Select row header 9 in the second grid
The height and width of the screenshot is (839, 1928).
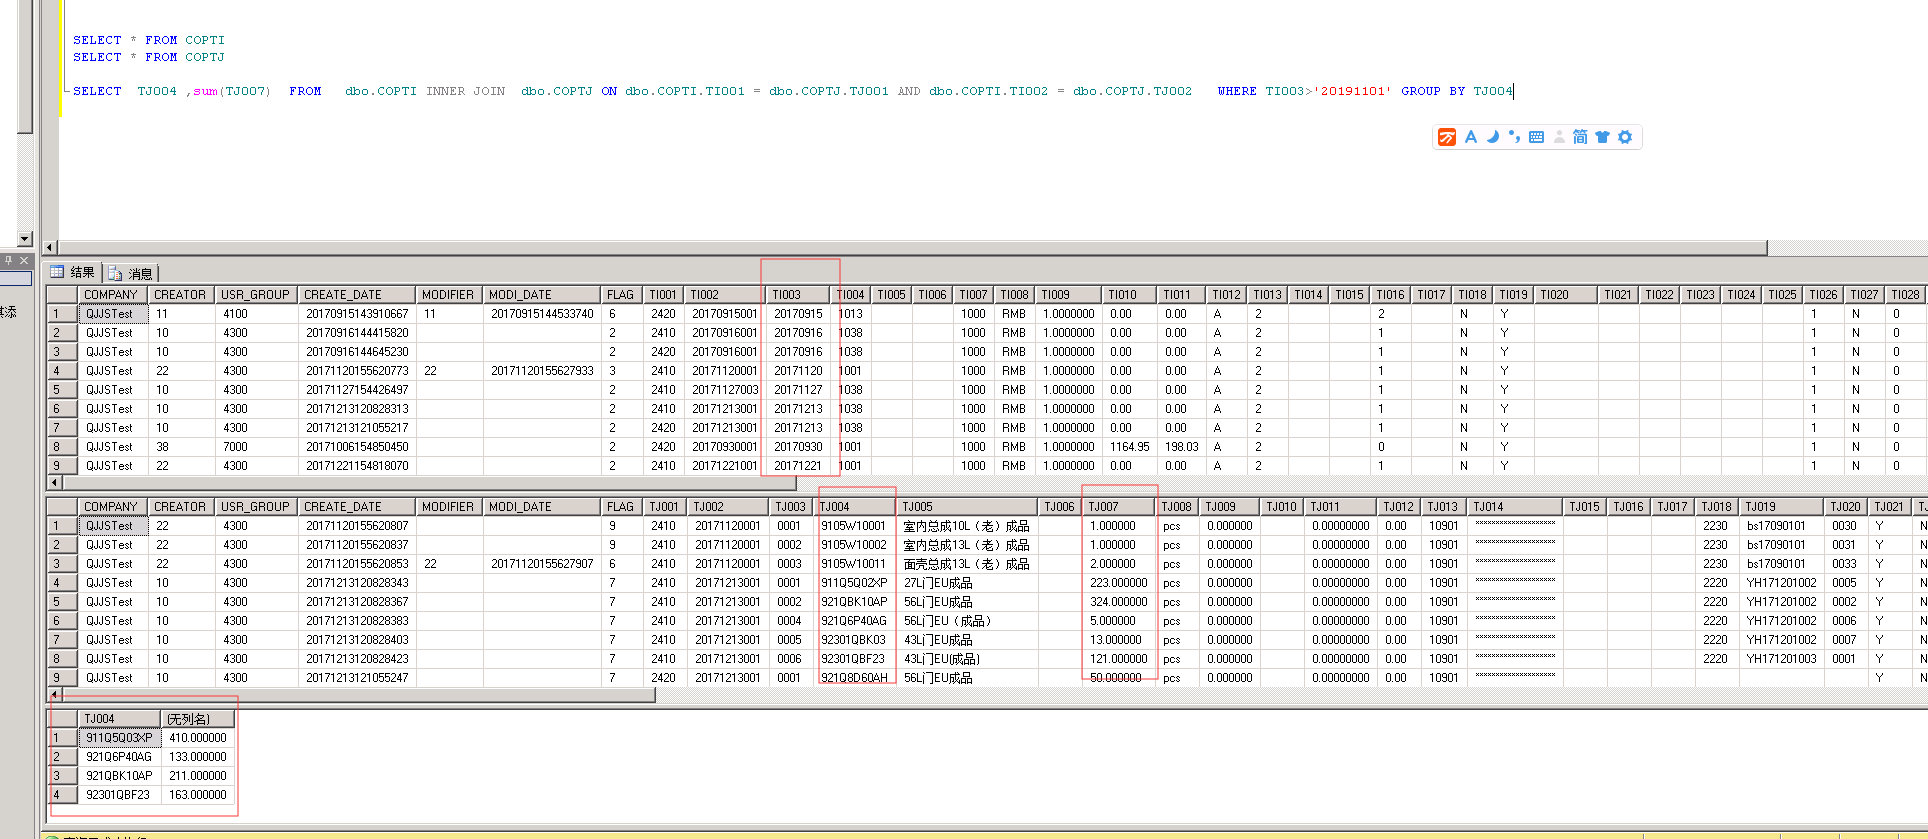pyautogui.click(x=62, y=677)
